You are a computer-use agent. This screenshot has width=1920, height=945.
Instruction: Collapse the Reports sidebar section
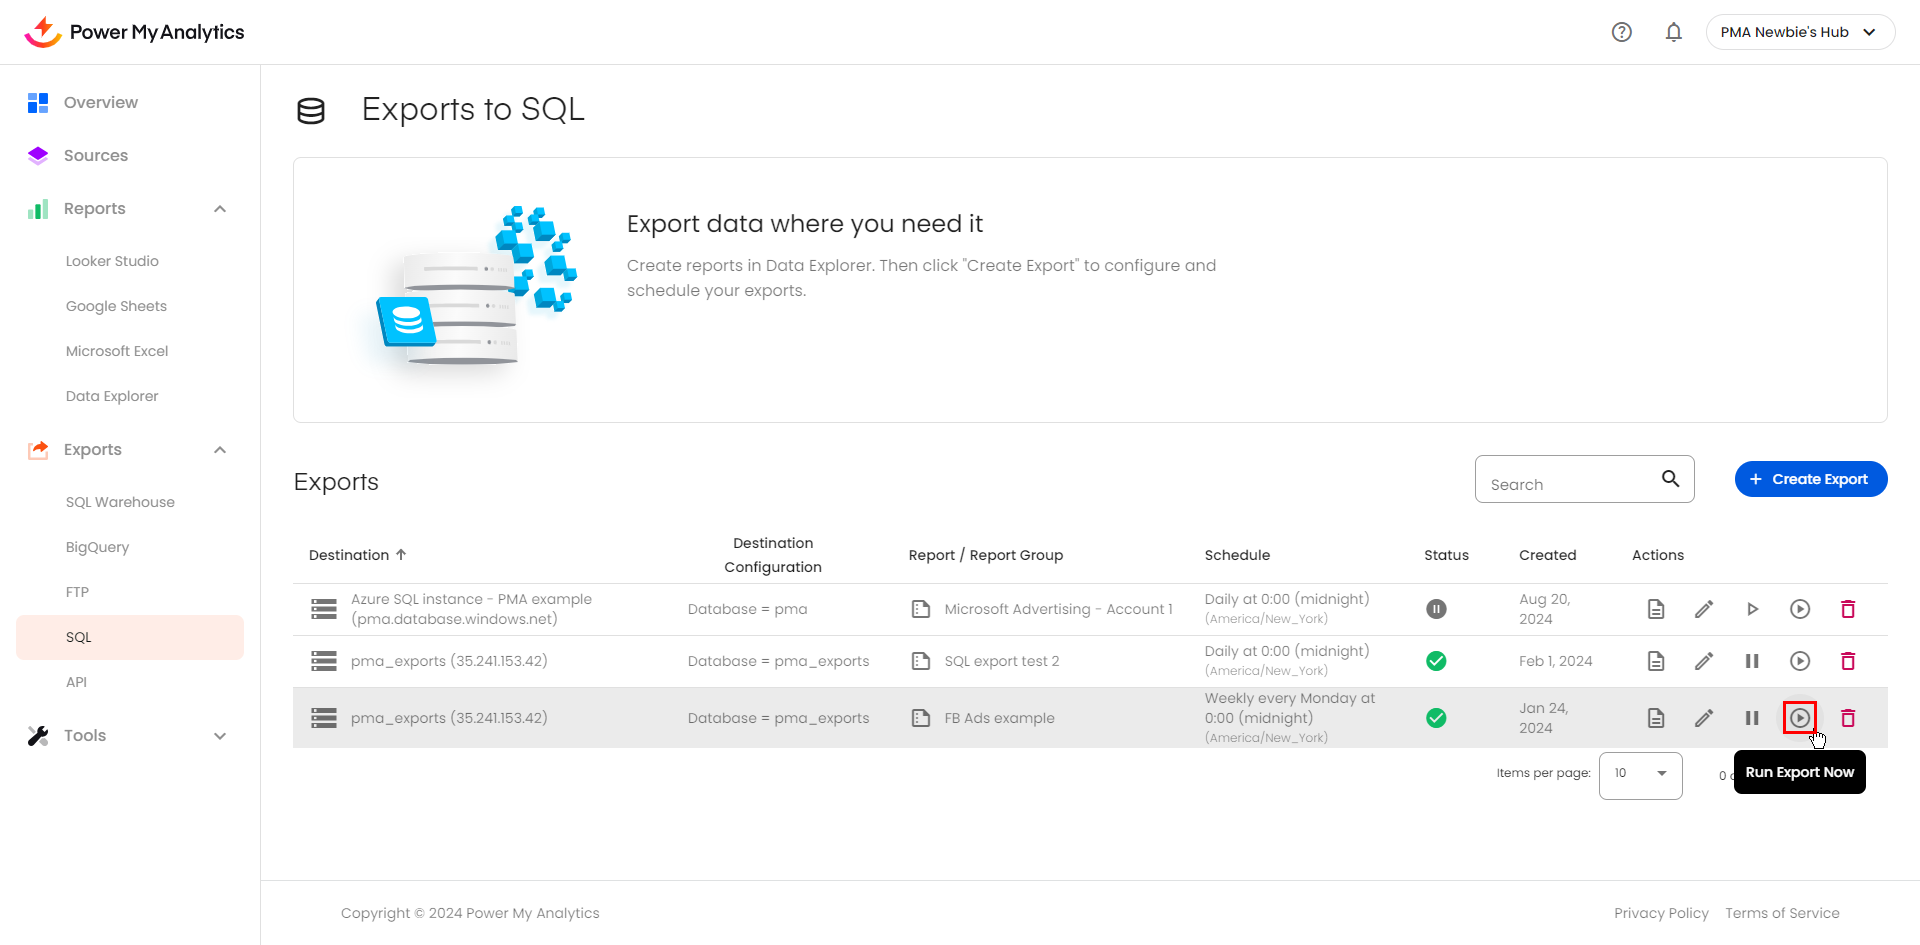click(220, 209)
